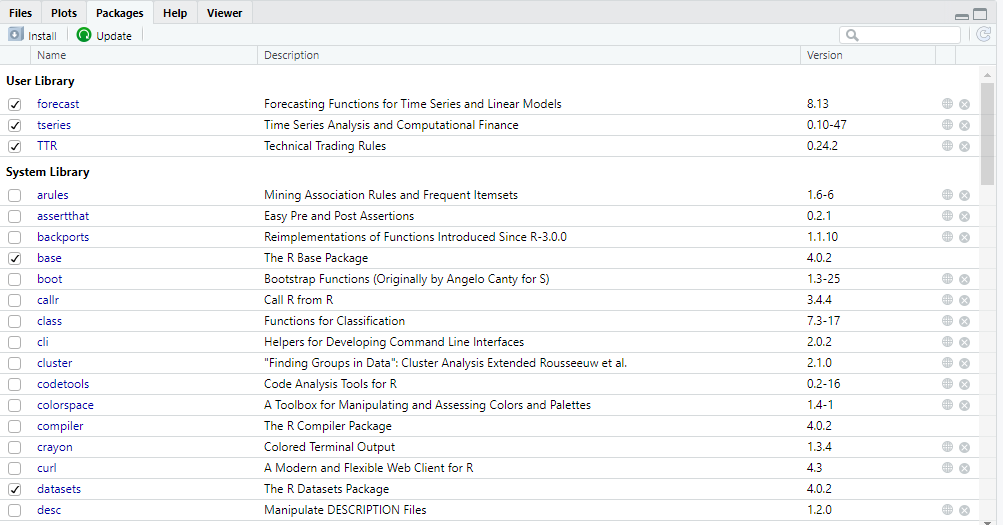
Task: Remove the callr package icon
Action: click(965, 301)
